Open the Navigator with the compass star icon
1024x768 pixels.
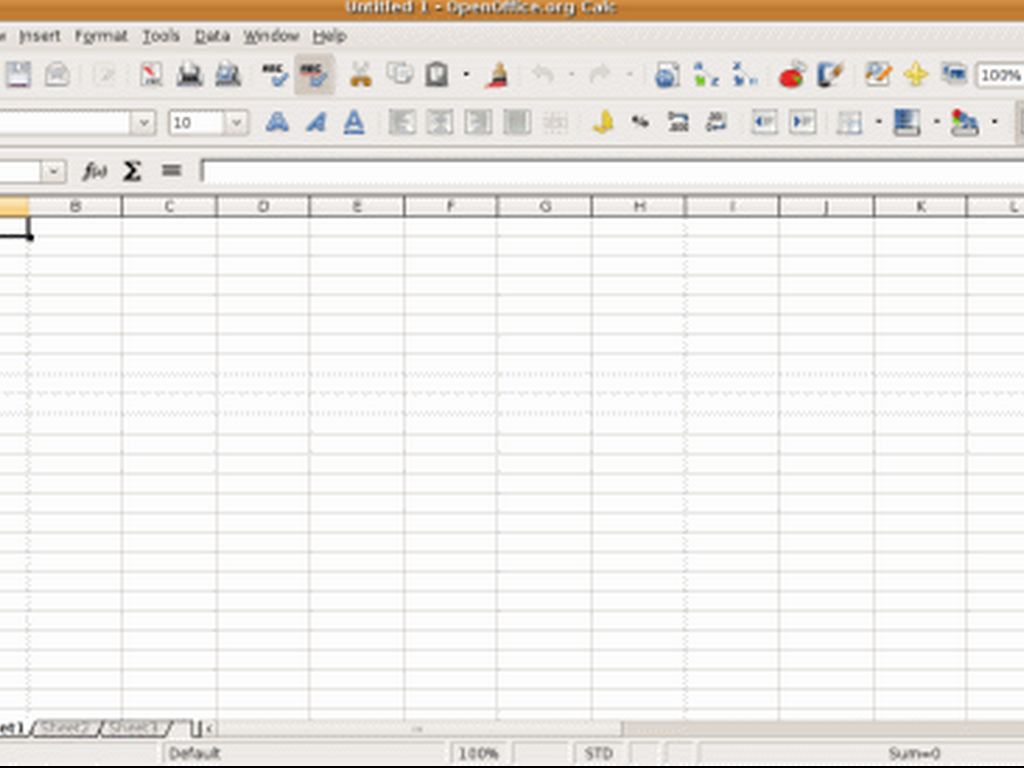[x=916, y=75]
